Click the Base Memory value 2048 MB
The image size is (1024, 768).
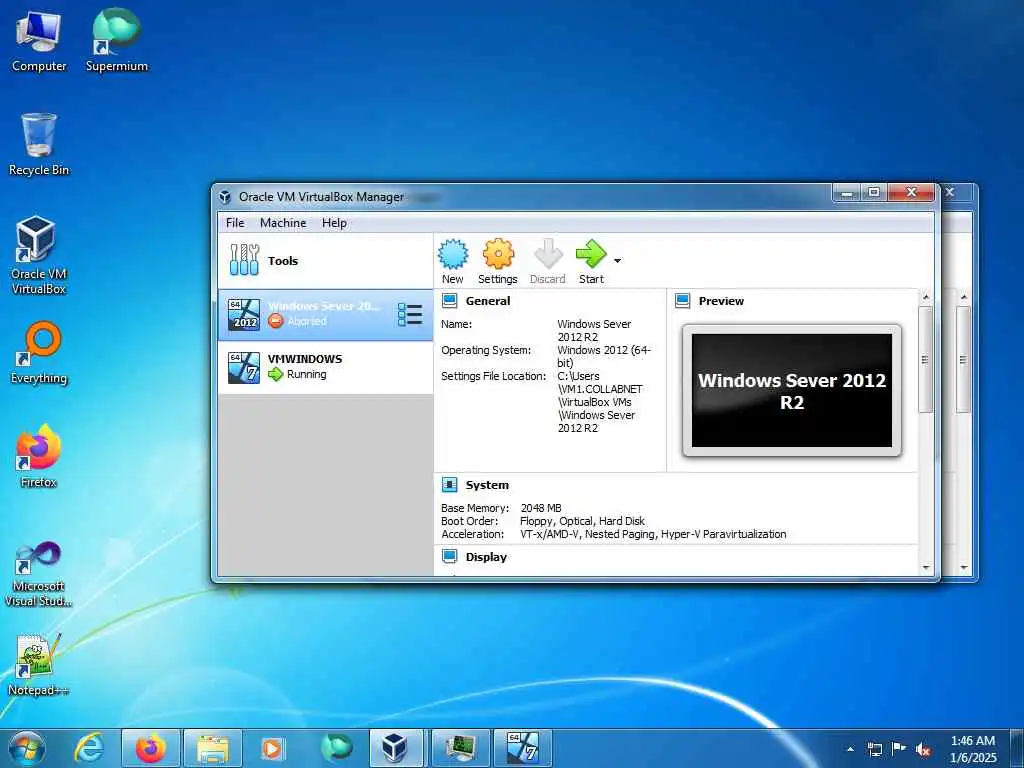pyautogui.click(x=541, y=508)
